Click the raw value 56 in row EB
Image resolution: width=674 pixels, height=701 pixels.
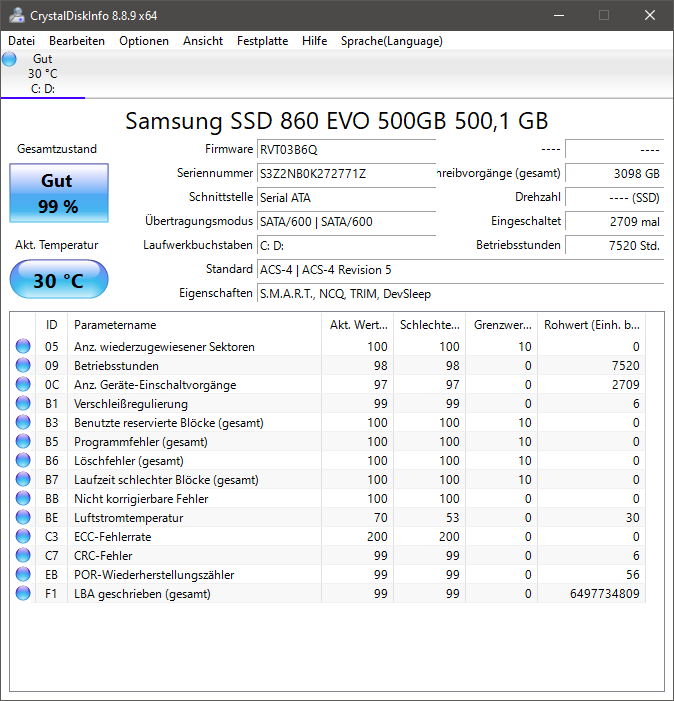pos(632,575)
